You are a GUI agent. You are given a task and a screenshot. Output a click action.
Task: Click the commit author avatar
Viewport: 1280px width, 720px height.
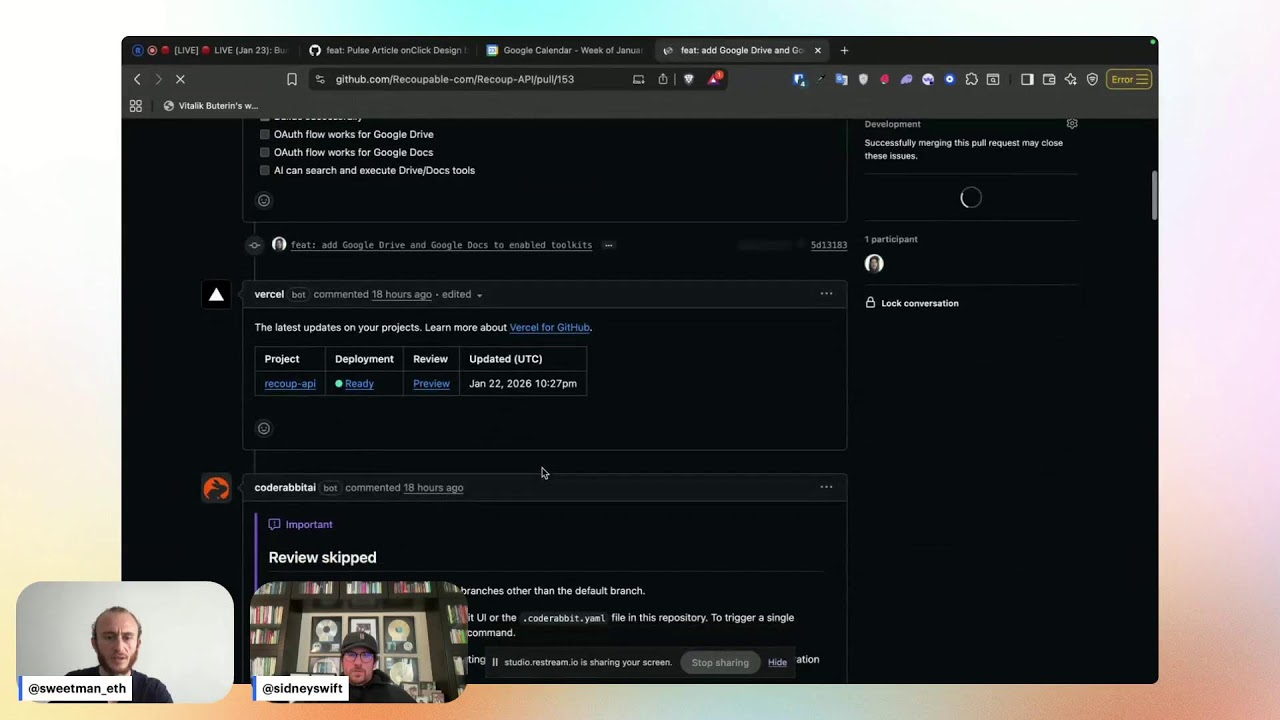[279, 244]
